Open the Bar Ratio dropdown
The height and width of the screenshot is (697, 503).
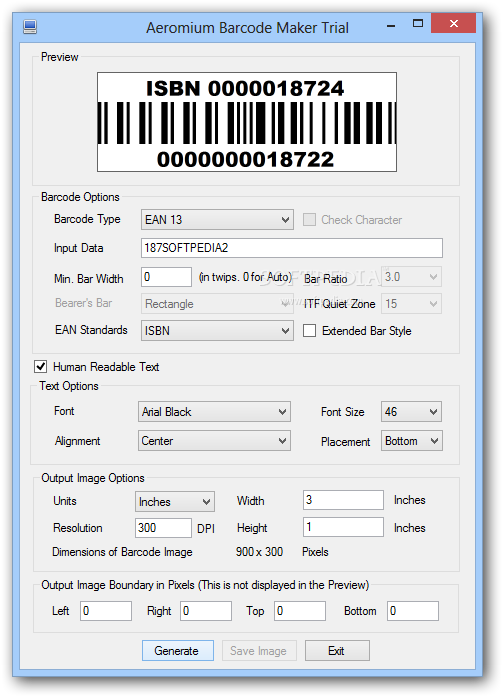[411, 277]
